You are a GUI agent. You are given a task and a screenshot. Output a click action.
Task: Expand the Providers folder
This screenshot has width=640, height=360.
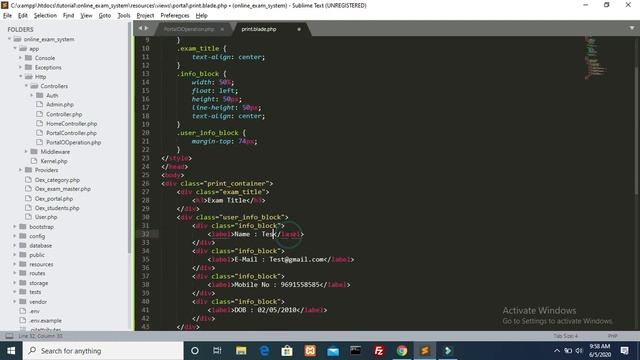[x=20, y=170]
